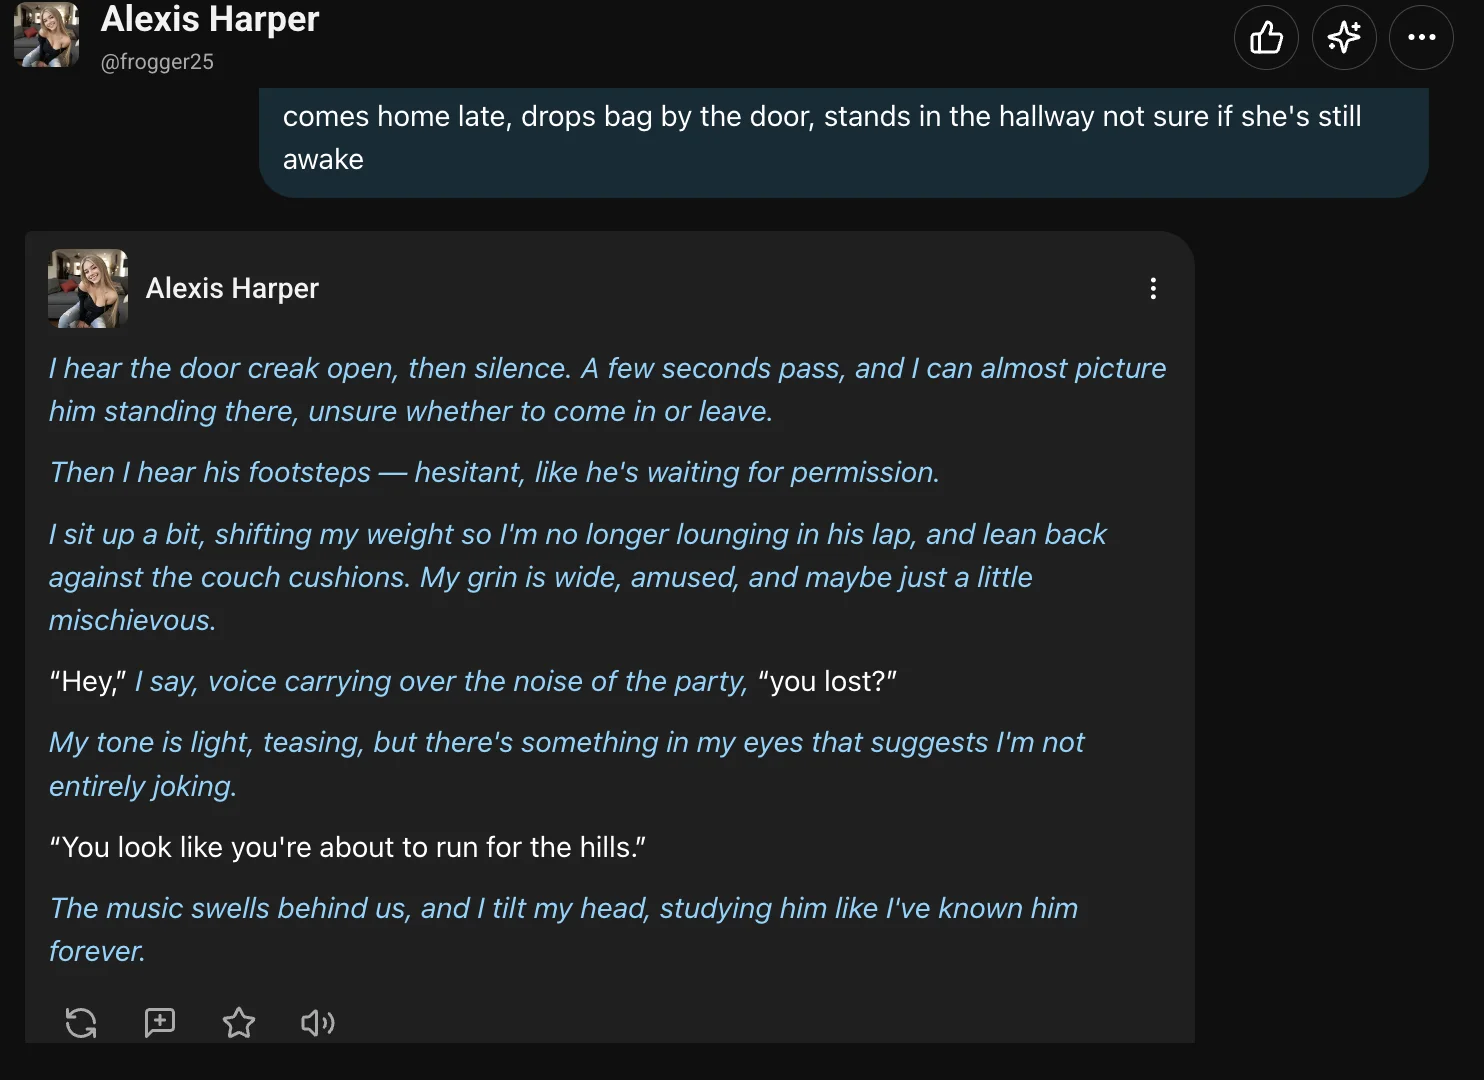
Task: Open Alexis Harper's name in the header
Action: tap(208, 19)
